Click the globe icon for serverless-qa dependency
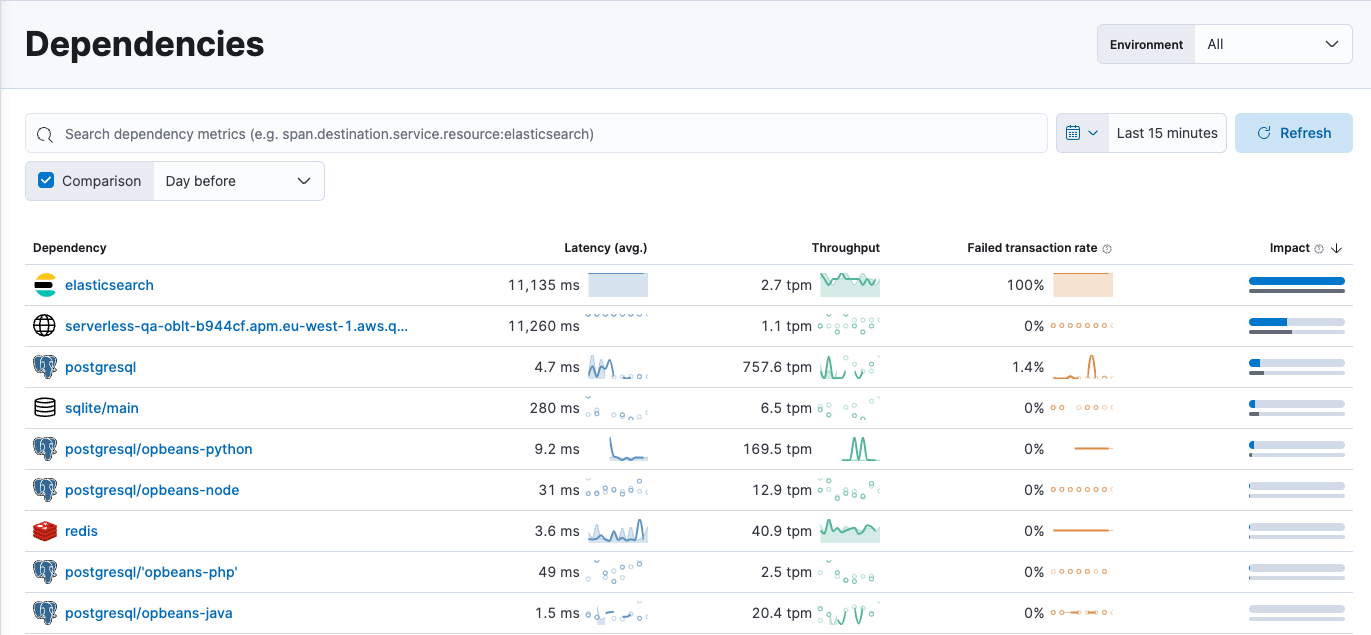Image resolution: width=1371 pixels, height=635 pixels. pos(45,326)
